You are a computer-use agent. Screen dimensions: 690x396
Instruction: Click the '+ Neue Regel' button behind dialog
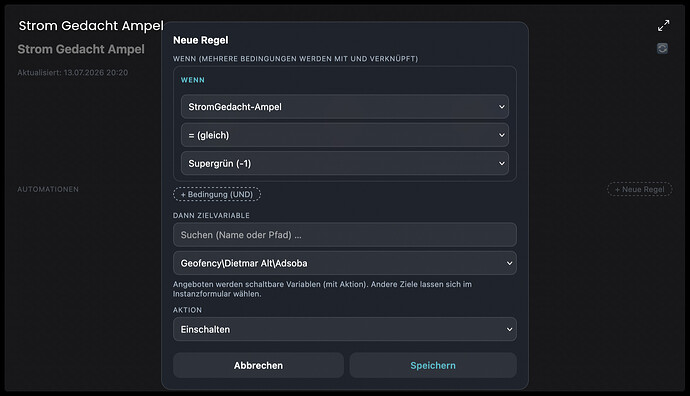tap(640, 189)
